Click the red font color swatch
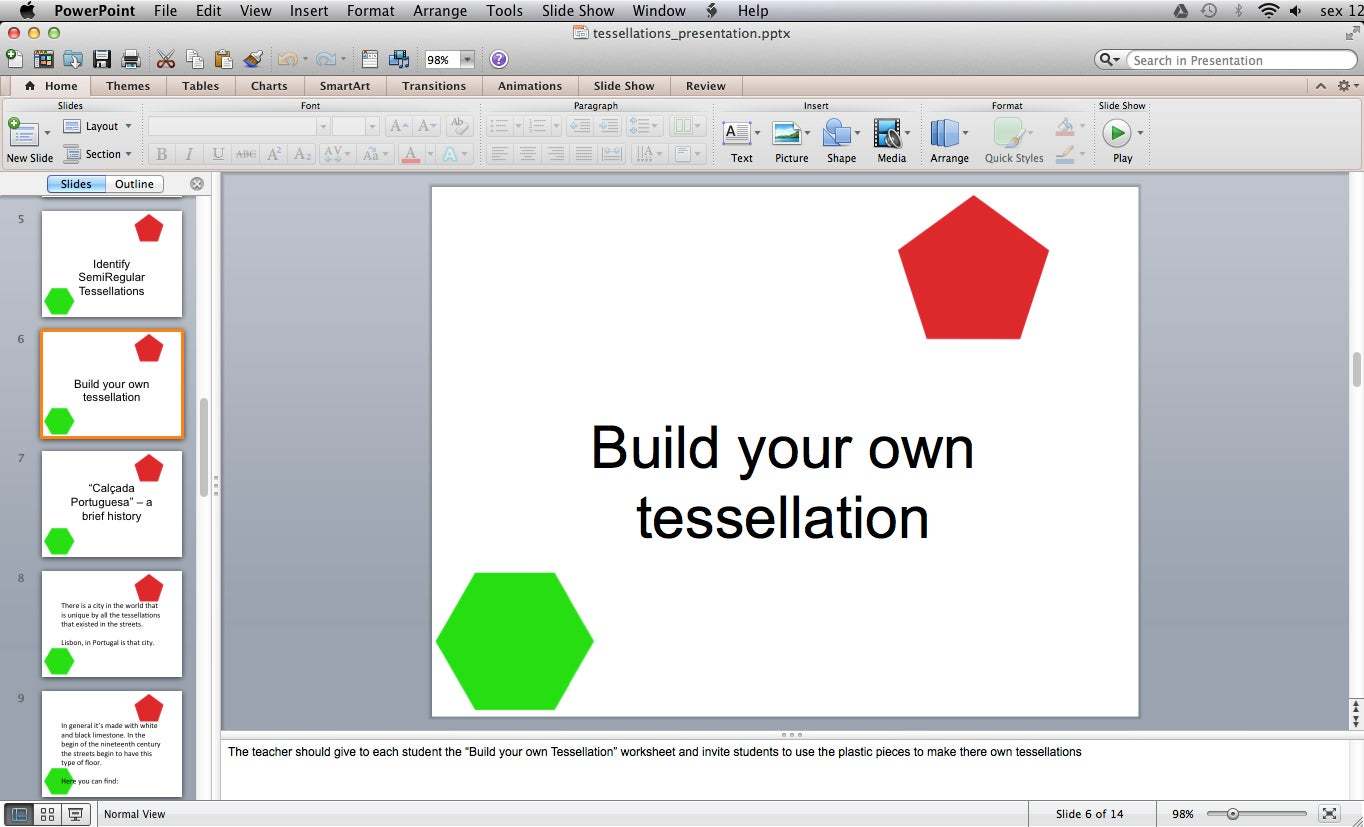 [410, 154]
